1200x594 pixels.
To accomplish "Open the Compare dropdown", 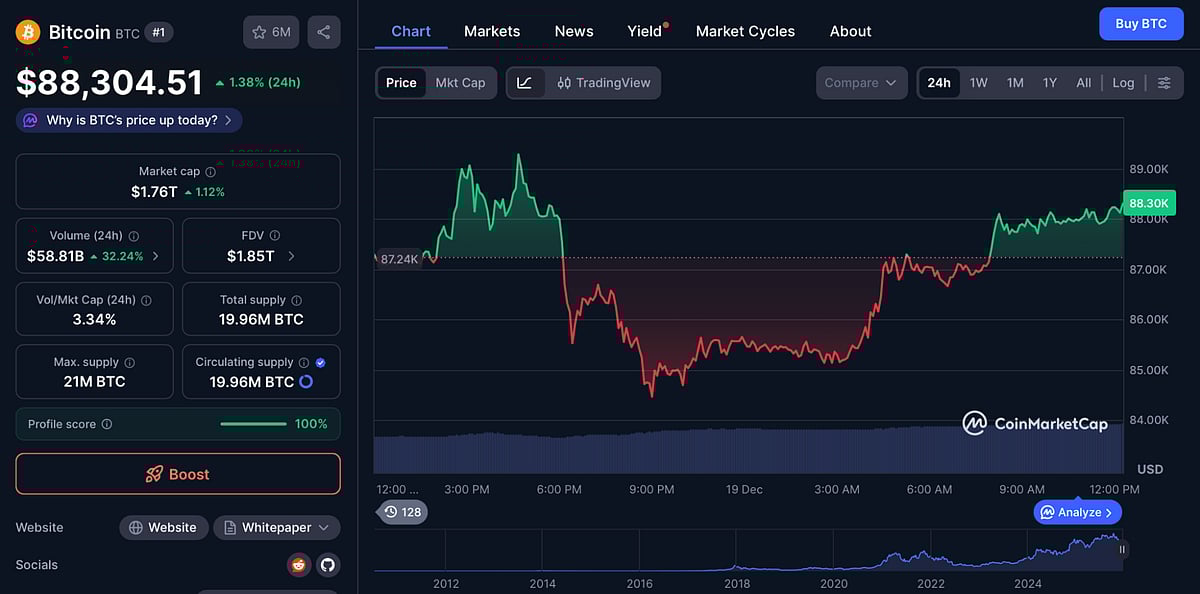I will pos(861,83).
